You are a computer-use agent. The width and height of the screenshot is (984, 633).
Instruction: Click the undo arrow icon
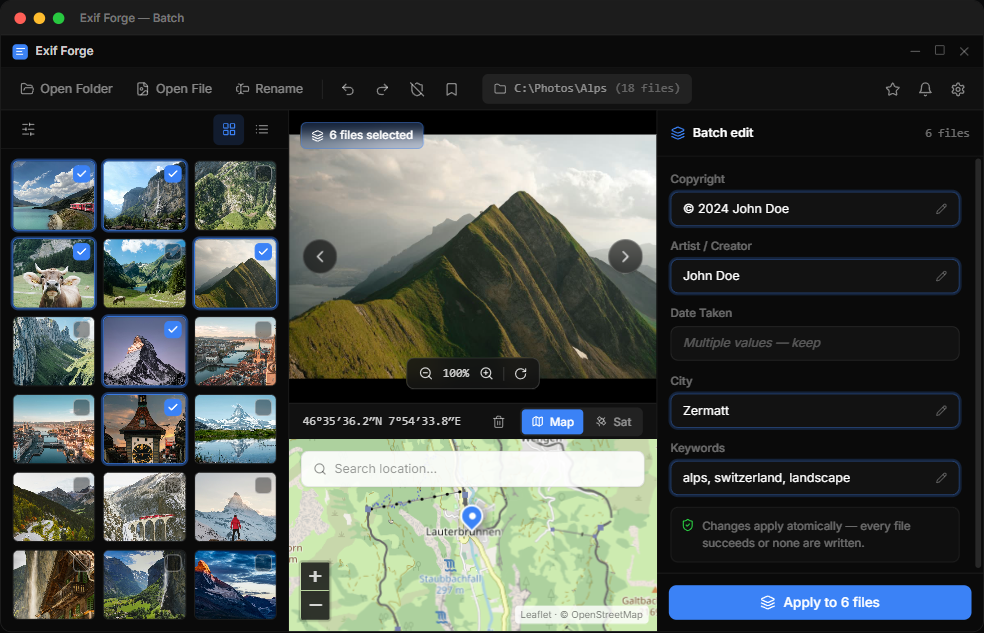tap(348, 89)
